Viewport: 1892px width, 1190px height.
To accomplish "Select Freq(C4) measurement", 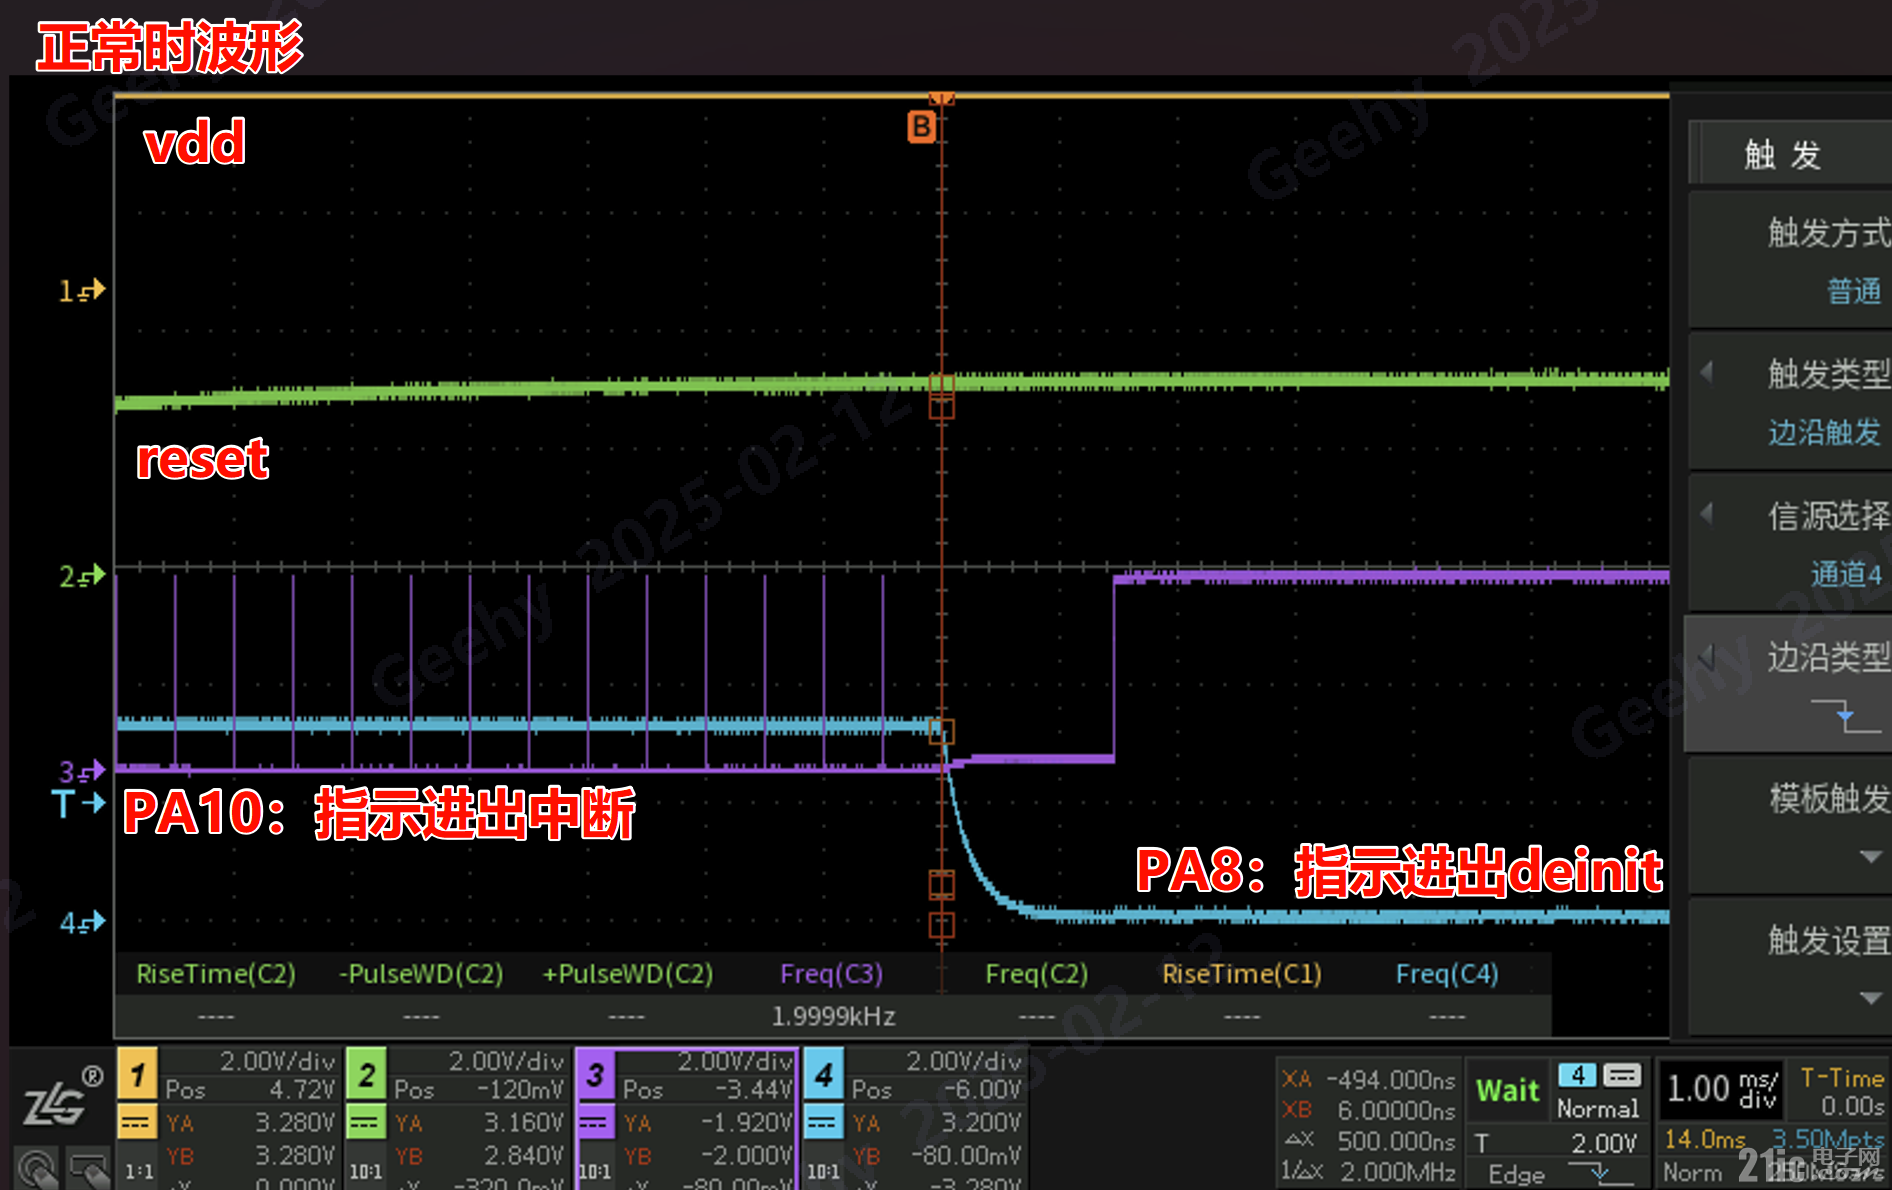I will click(1447, 974).
